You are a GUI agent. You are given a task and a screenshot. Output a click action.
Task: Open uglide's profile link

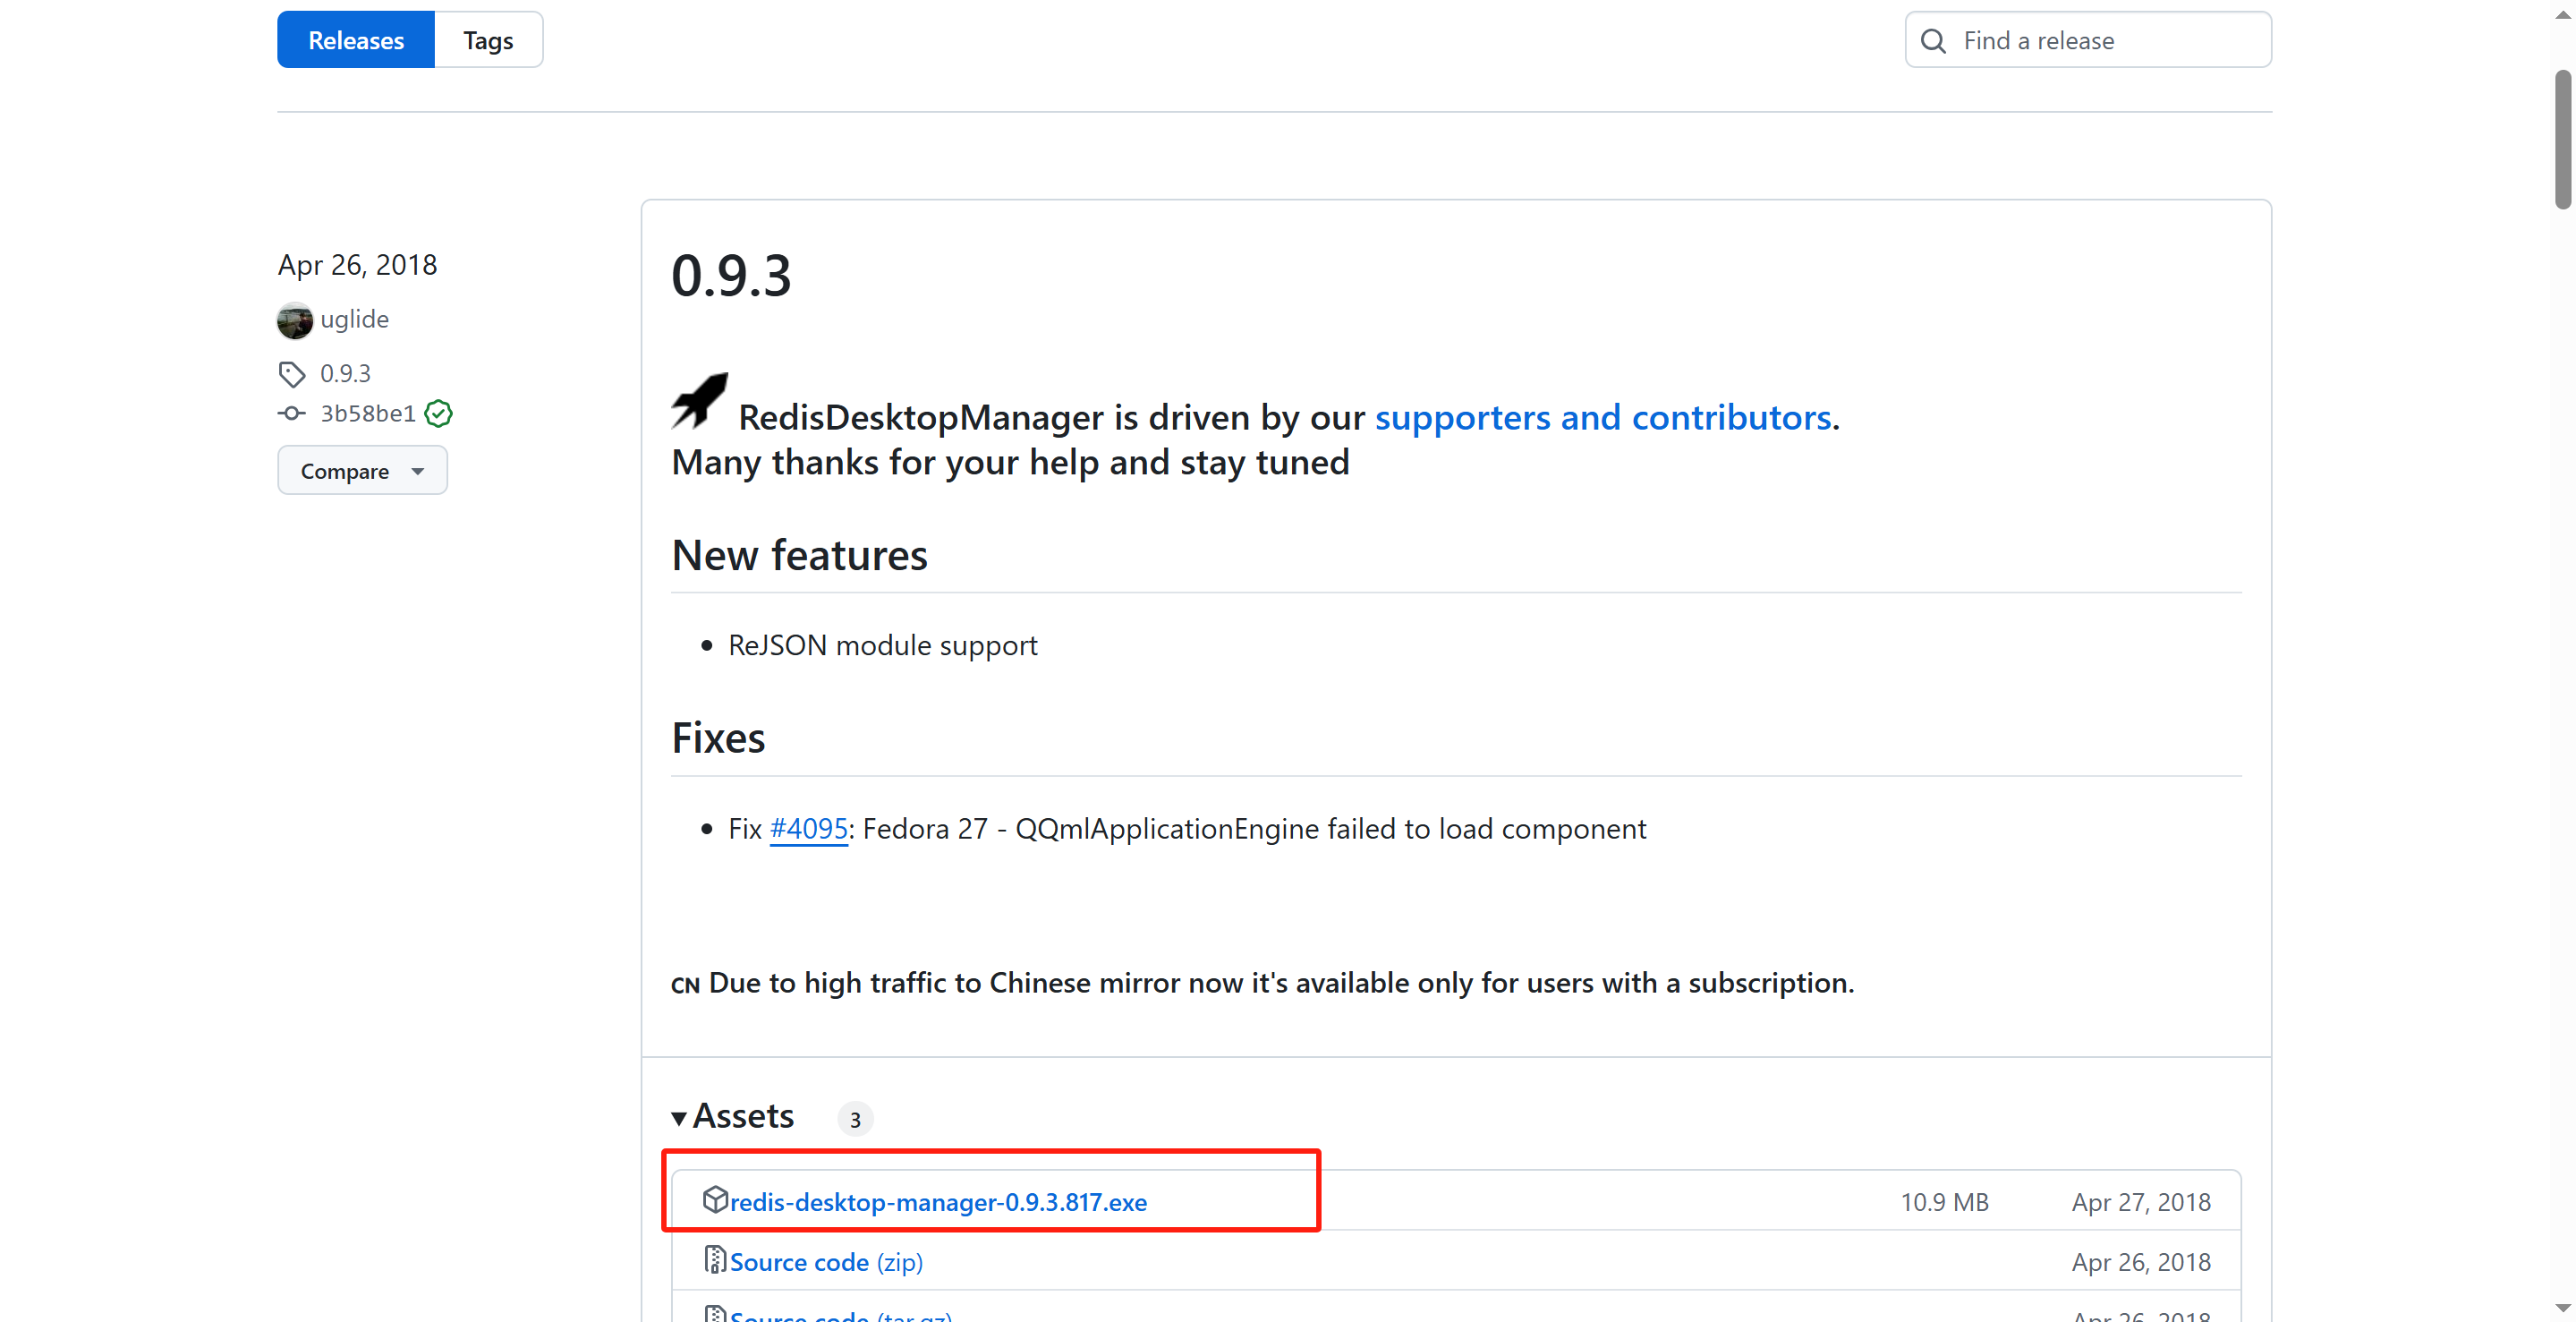354,320
